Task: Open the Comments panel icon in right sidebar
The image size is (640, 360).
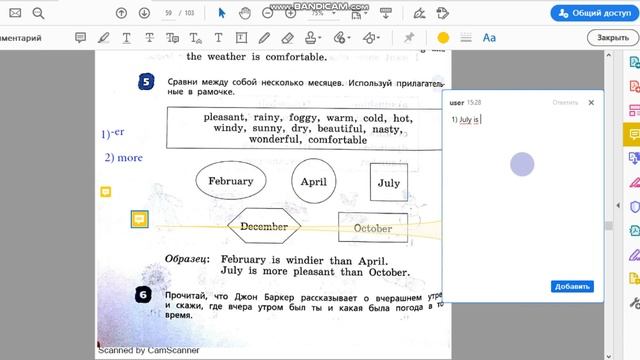Action: [x=633, y=134]
